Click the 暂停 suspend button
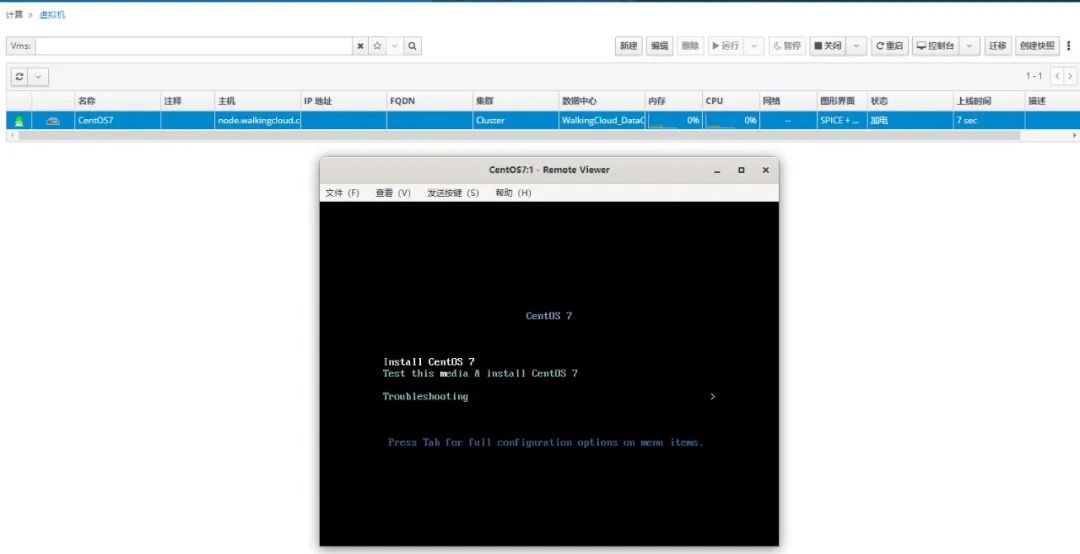This screenshot has width=1080, height=554. (787, 46)
